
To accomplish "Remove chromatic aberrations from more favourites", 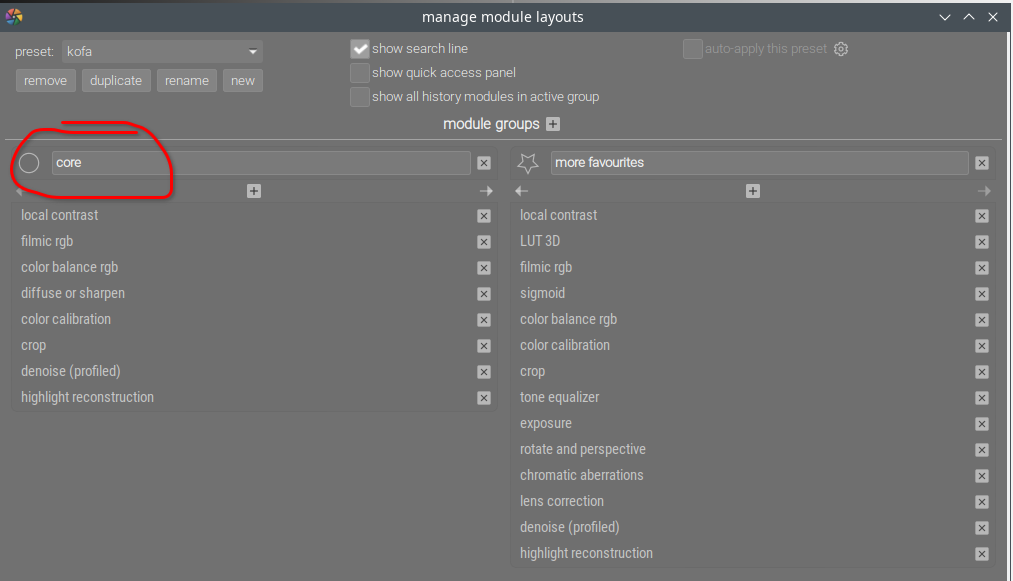I will point(982,476).
